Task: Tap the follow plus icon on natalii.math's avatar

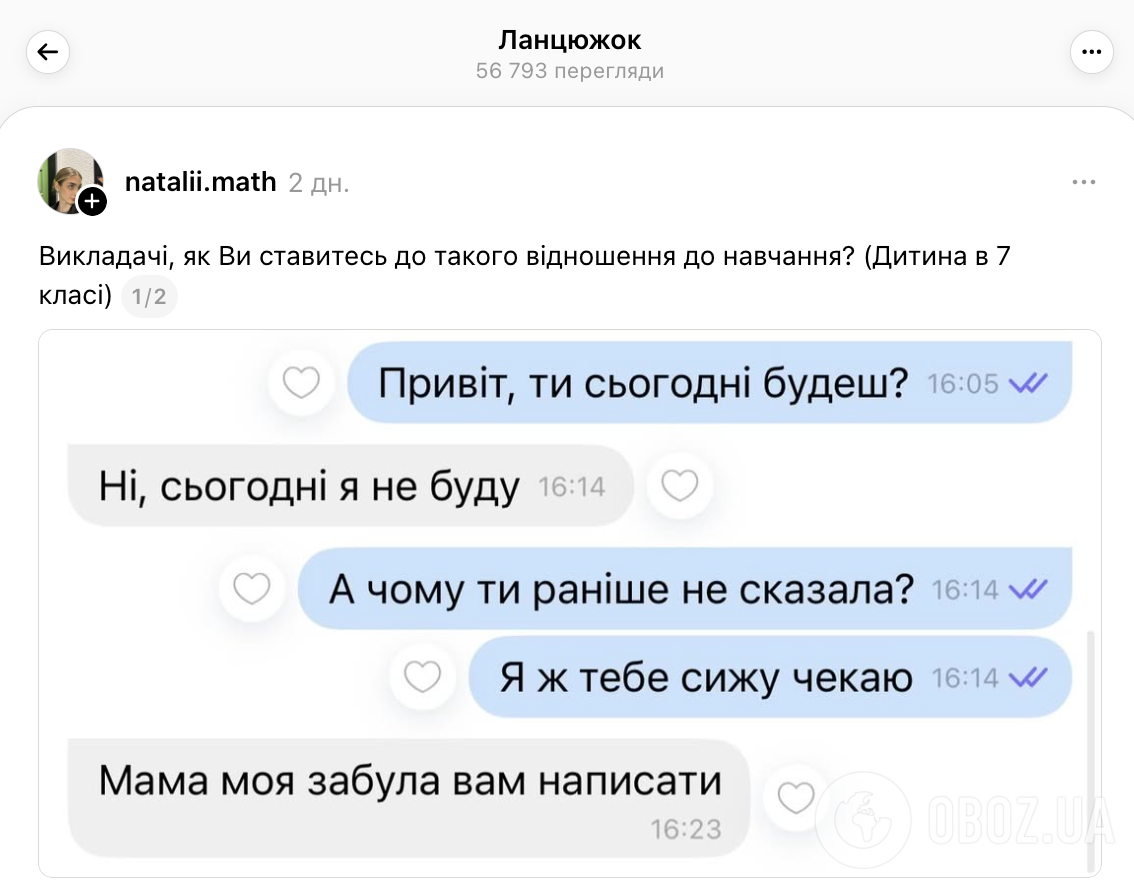Action: coord(93,202)
